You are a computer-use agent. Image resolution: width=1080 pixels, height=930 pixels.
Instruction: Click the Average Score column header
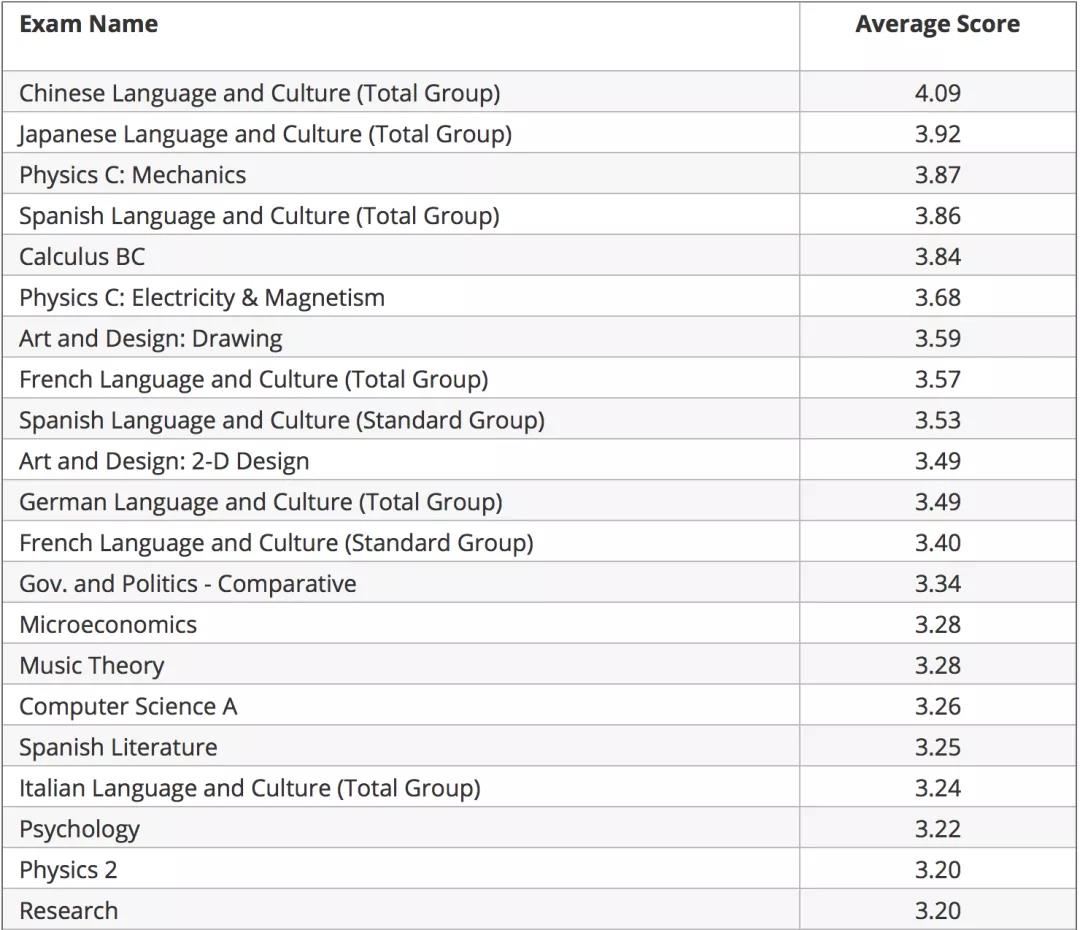[937, 25]
